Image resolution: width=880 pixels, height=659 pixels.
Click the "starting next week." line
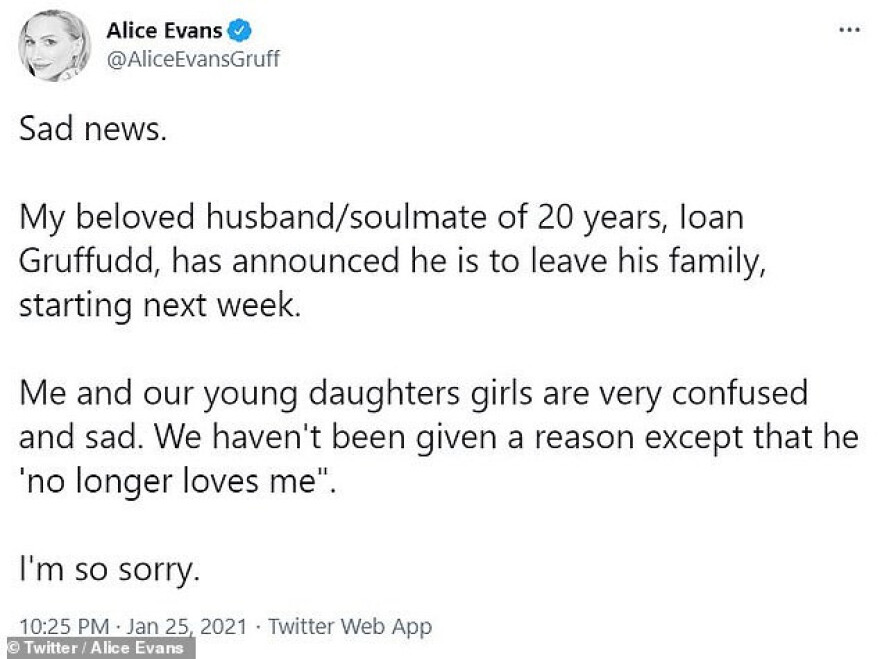tap(160, 303)
